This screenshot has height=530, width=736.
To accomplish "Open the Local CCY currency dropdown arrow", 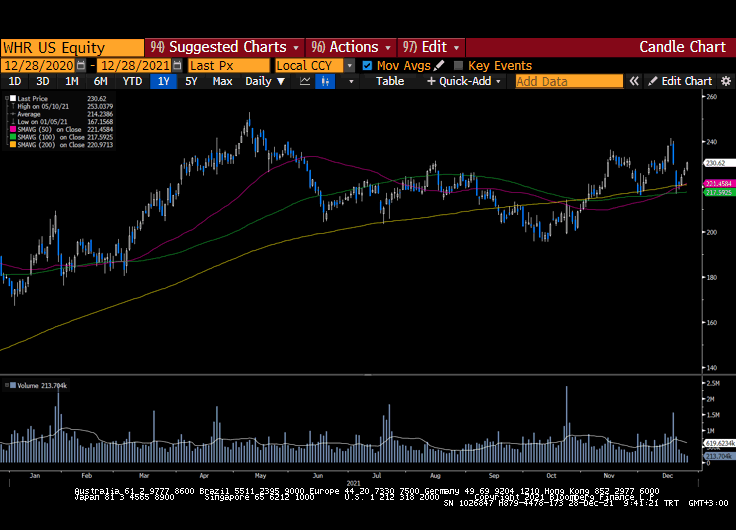I will (349, 66).
